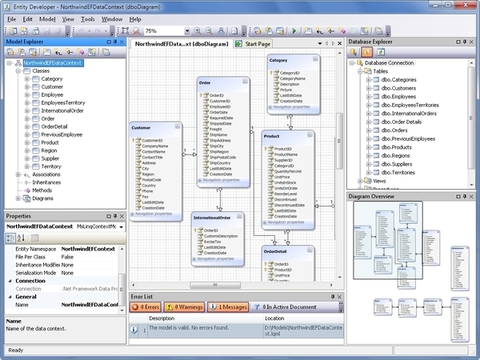Open the Model menu
This screenshot has height=360, width=480.
[47, 19]
